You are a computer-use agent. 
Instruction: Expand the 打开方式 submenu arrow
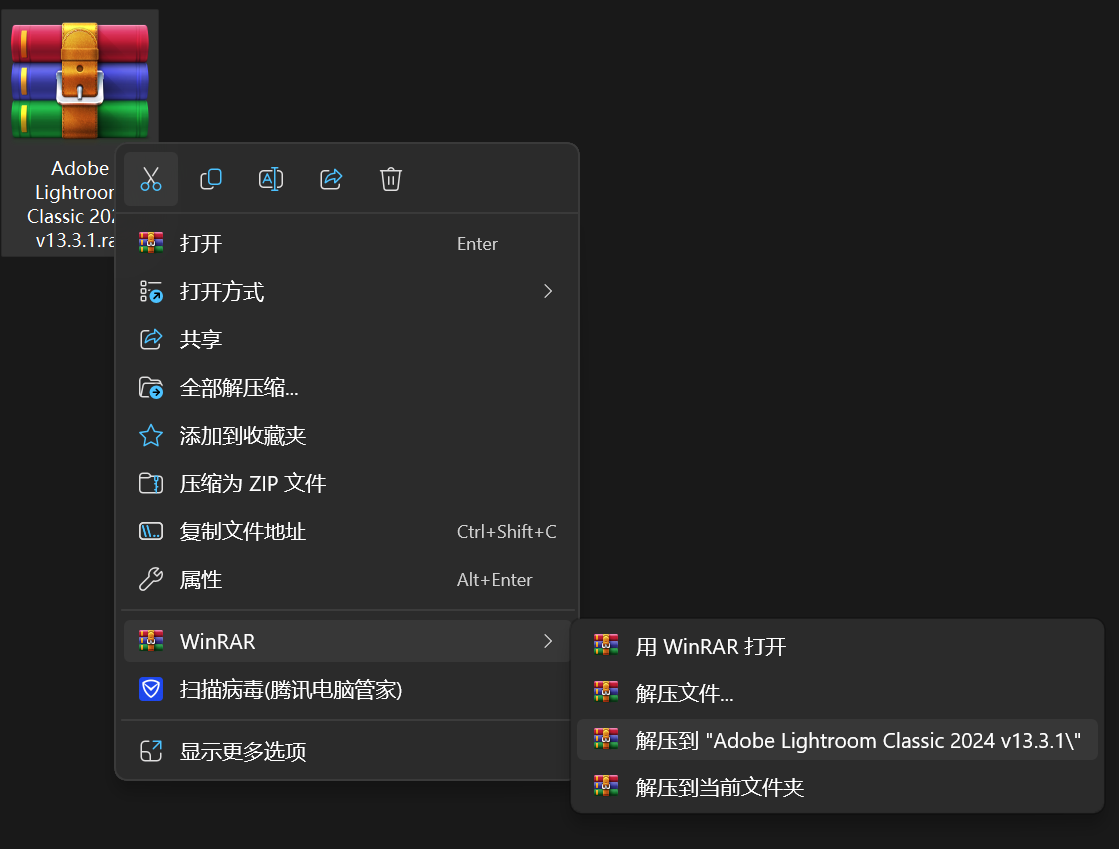click(547, 291)
